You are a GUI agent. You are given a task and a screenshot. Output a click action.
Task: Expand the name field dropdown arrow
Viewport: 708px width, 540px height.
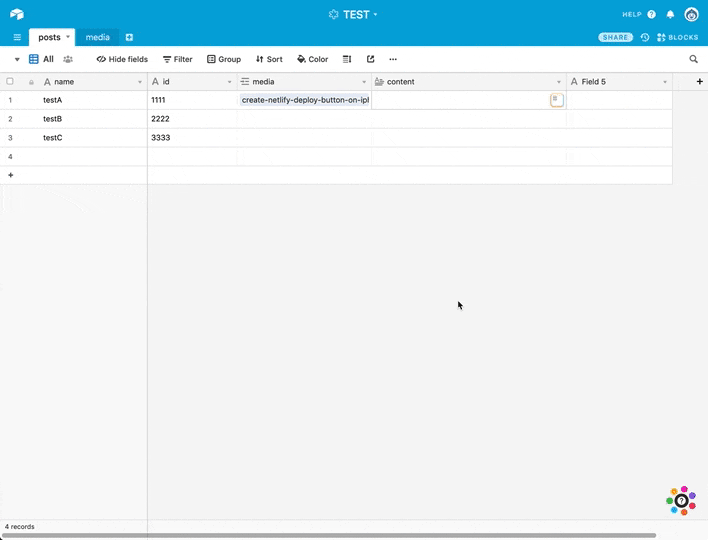tap(140, 82)
